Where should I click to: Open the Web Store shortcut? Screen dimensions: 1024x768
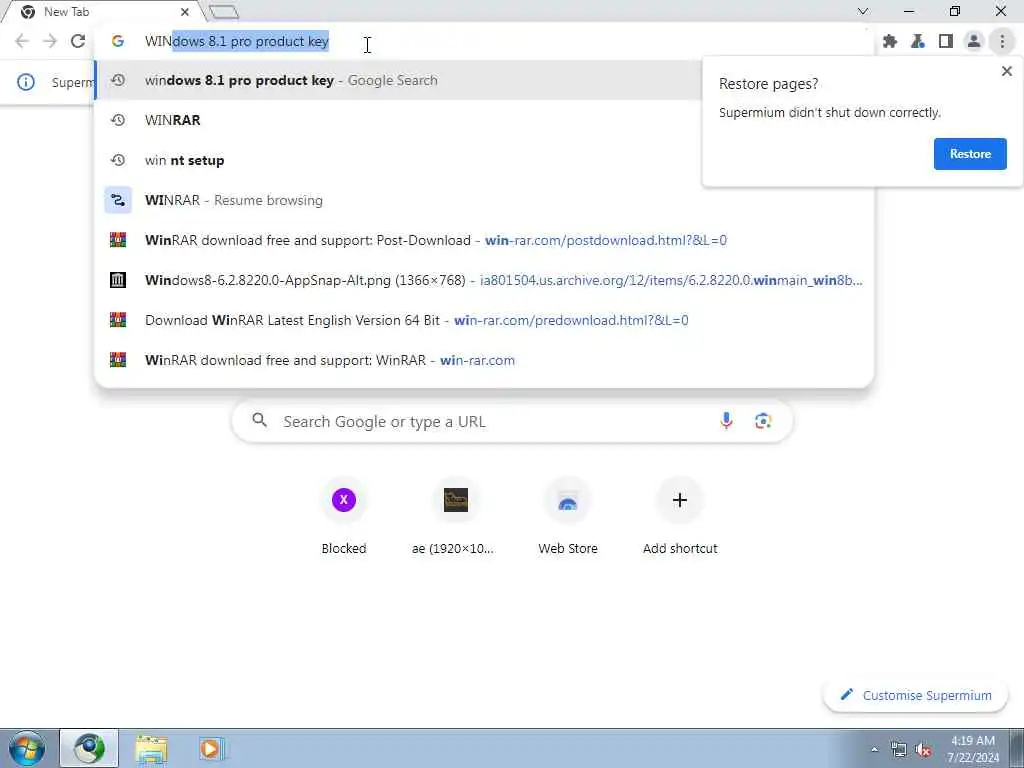[x=568, y=517]
